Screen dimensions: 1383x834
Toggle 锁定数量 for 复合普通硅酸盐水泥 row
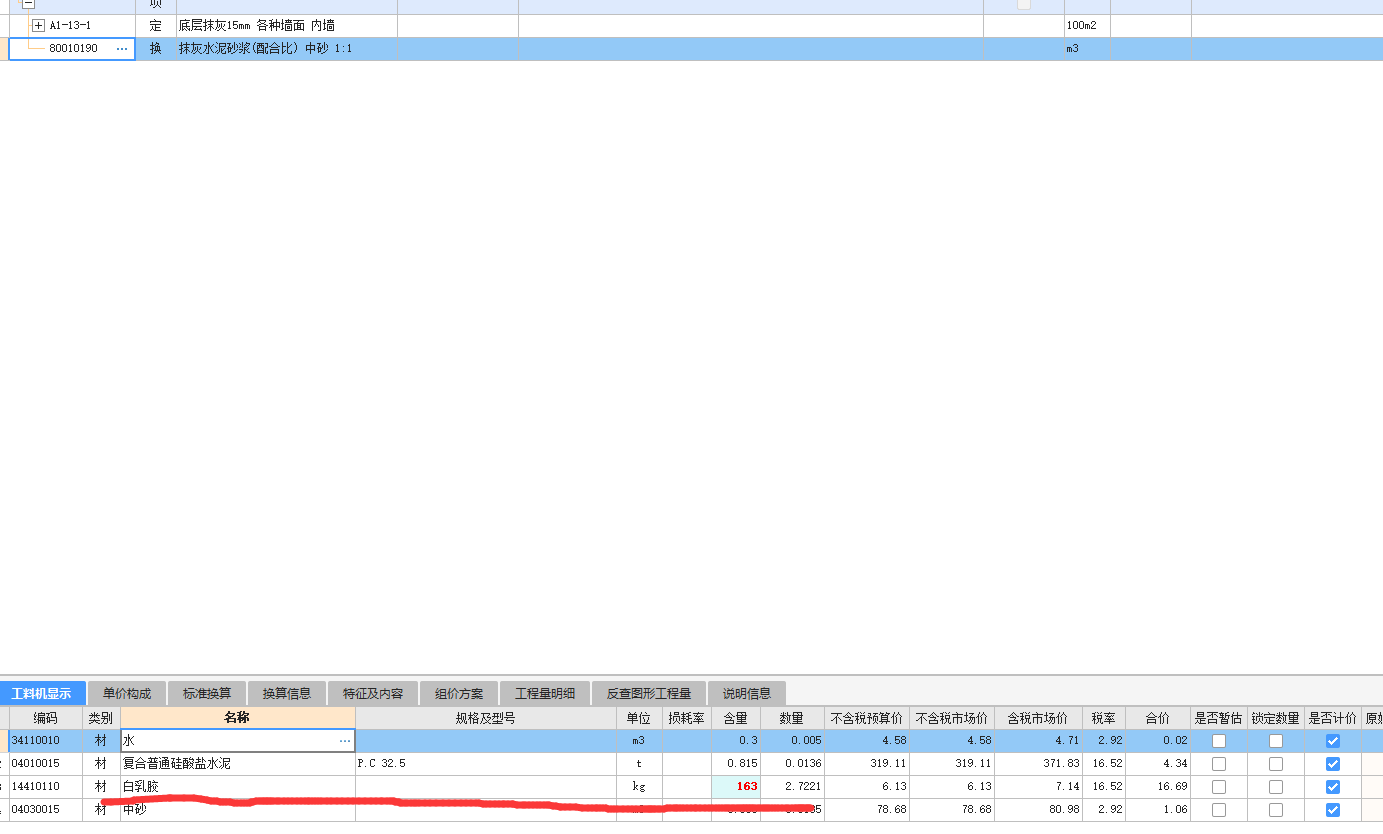[1276, 764]
